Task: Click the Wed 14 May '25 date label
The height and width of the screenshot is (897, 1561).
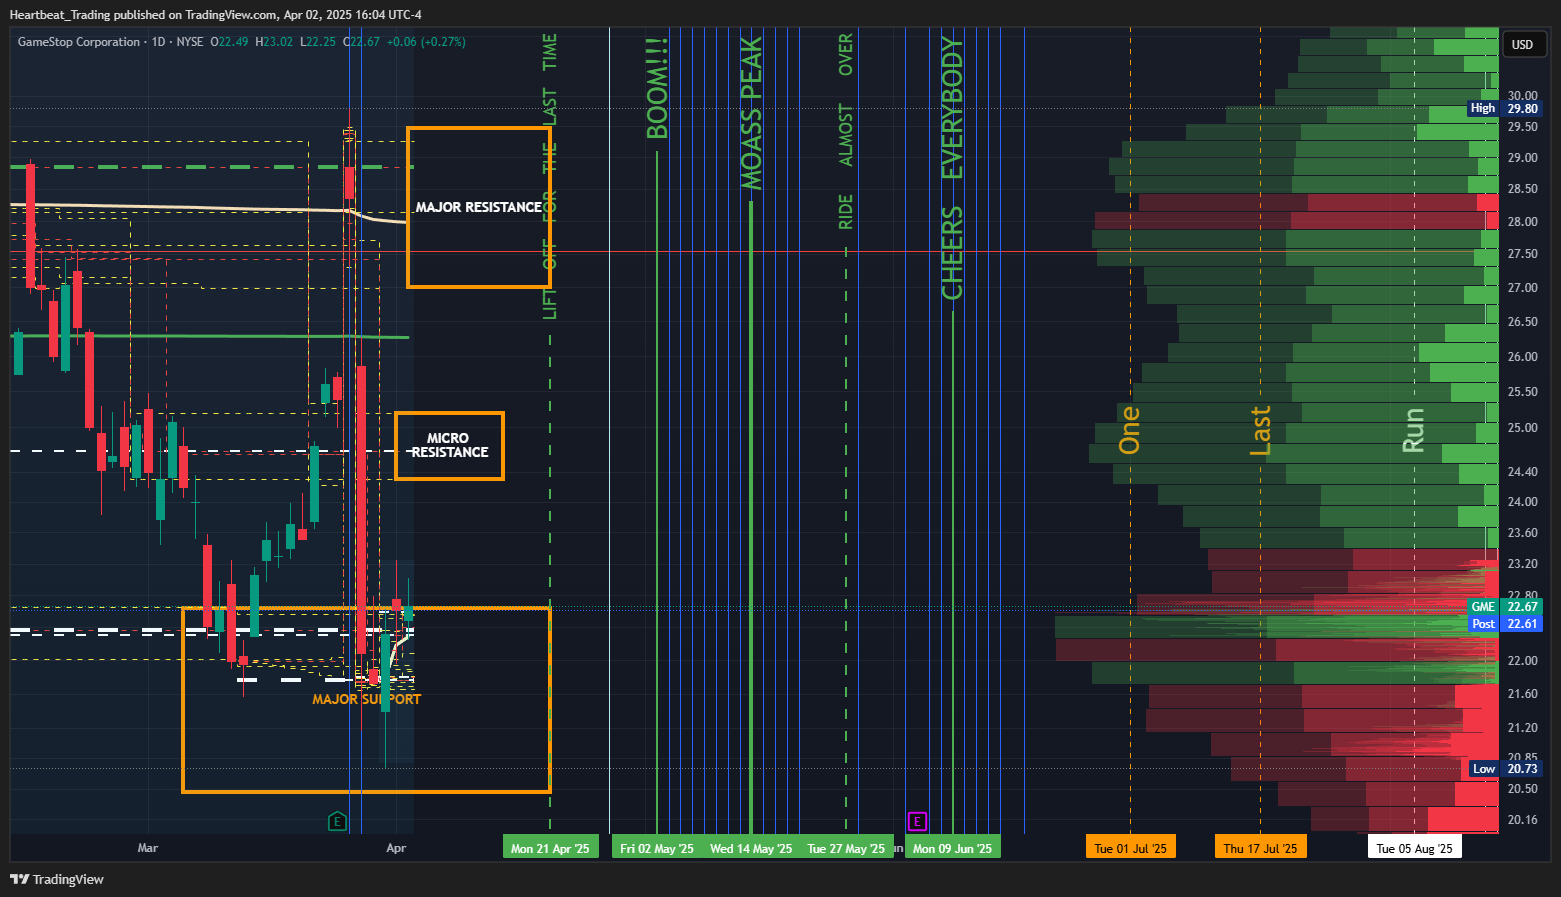Action: pyautogui.click(x=751, y=848)
